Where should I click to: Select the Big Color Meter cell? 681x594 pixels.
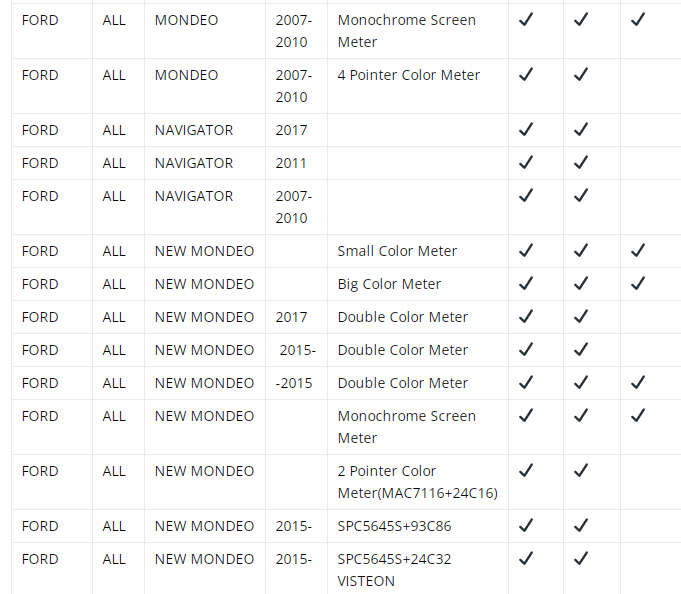click(x=417, y=284)
